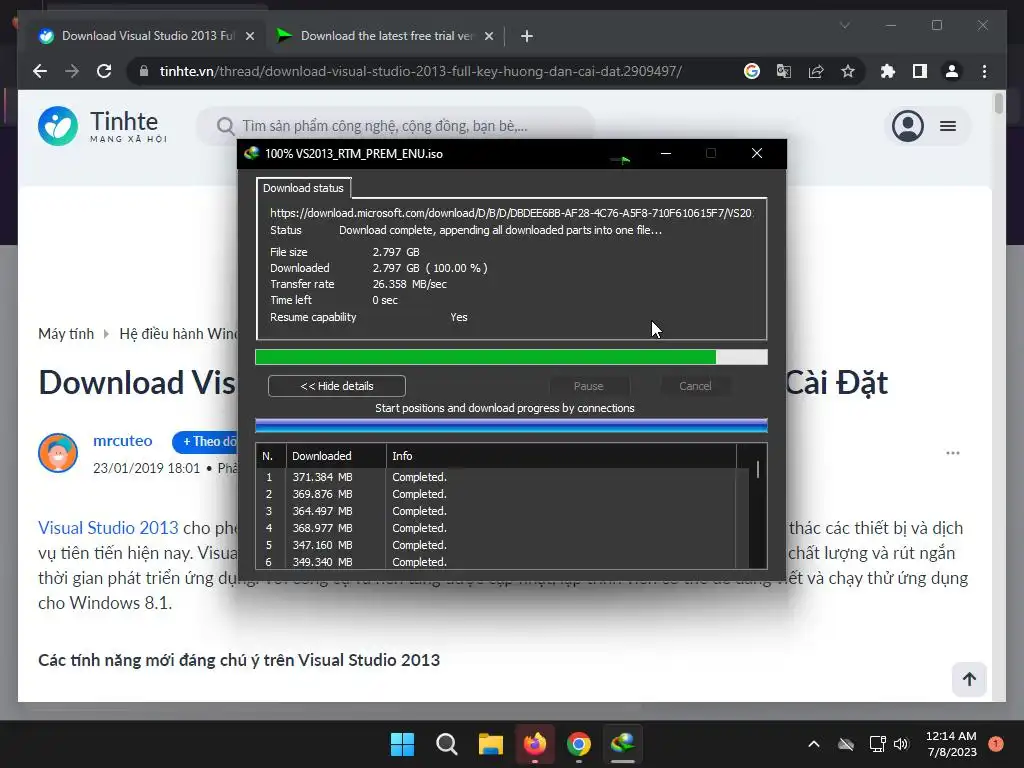Open the Tinhte hamburger menu
This screenshot has height=768, width=1024.
click(x=948, y=126)
